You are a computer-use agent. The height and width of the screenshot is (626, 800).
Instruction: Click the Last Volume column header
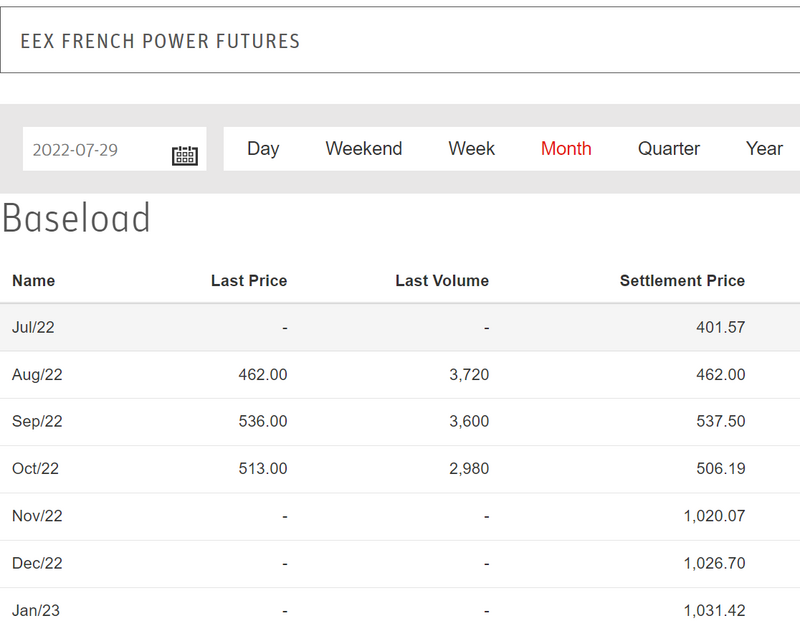[442, 281]
